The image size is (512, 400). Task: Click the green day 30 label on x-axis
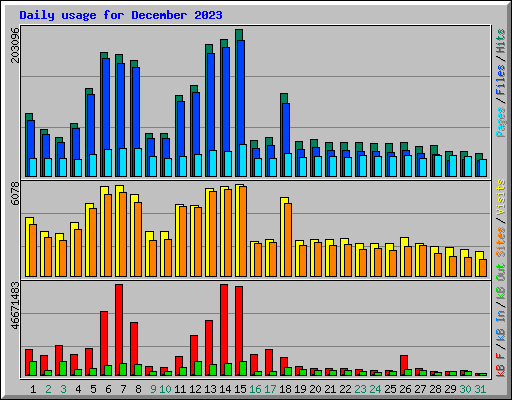[465, 389]
